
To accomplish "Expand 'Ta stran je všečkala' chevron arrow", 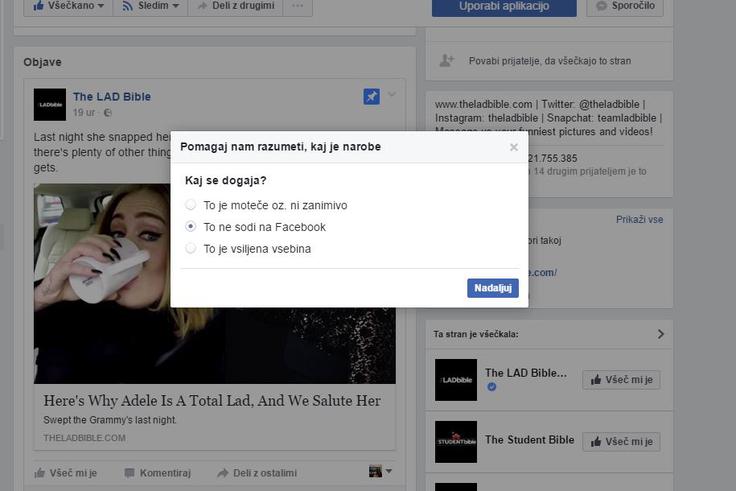I will [x=660, y=334].
